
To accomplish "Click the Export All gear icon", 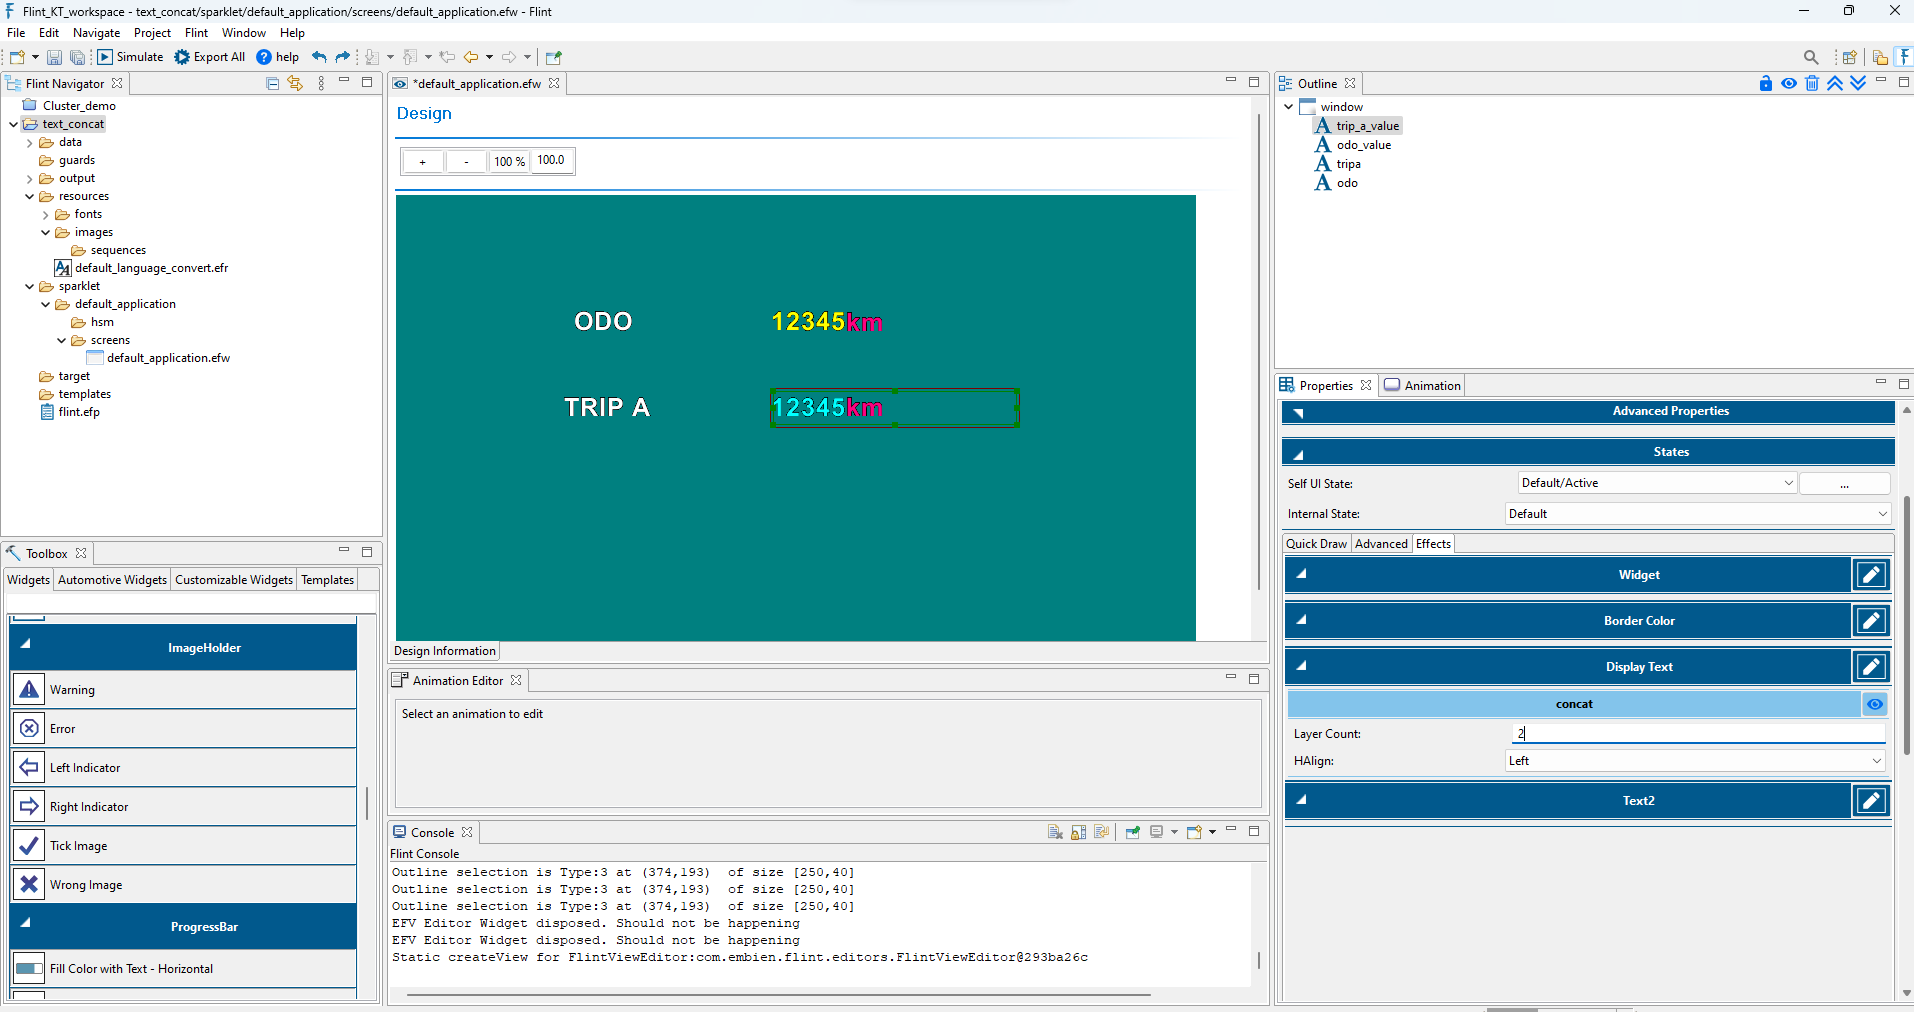I will tap(182, 57).
